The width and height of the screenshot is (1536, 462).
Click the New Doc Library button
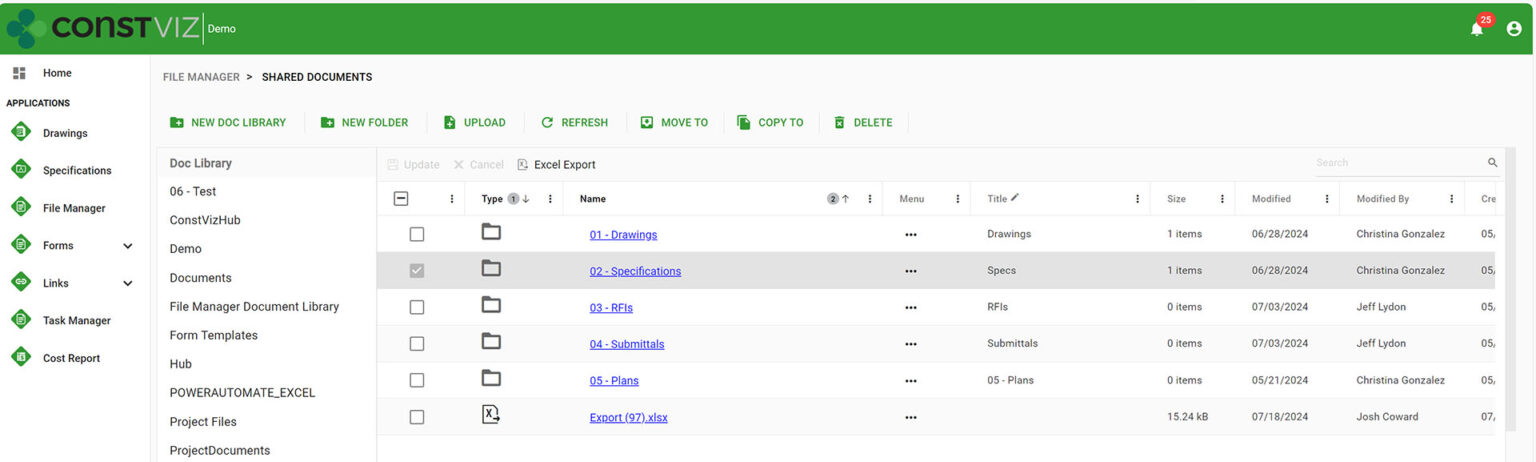pyautogui.click(x=228, y=123)
